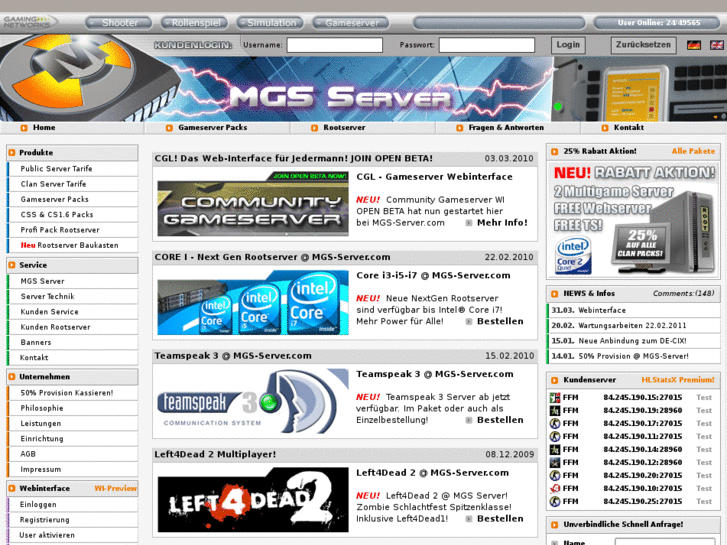Click game icon beside 84.245.190.10:27015
The image size is (727, 545).
point(555,488)
